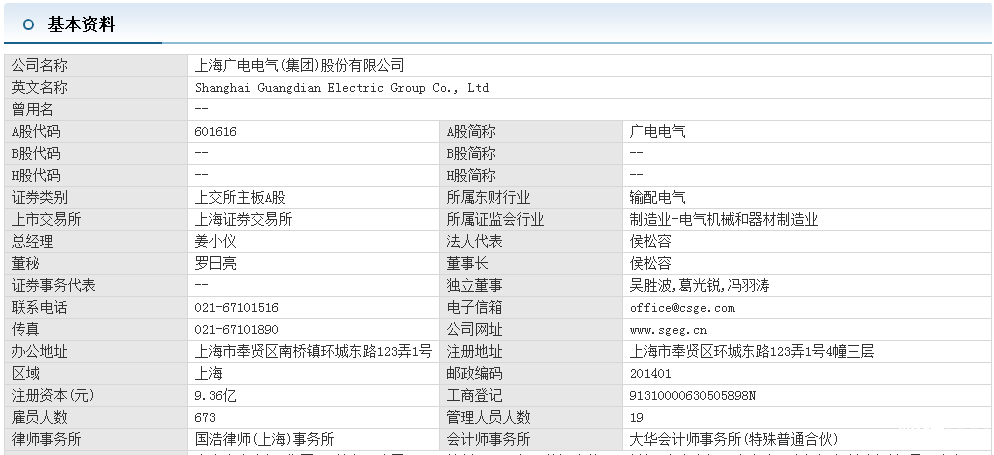
Task: Click the 所属东财行业 label cell
Action: coord(531,198)
